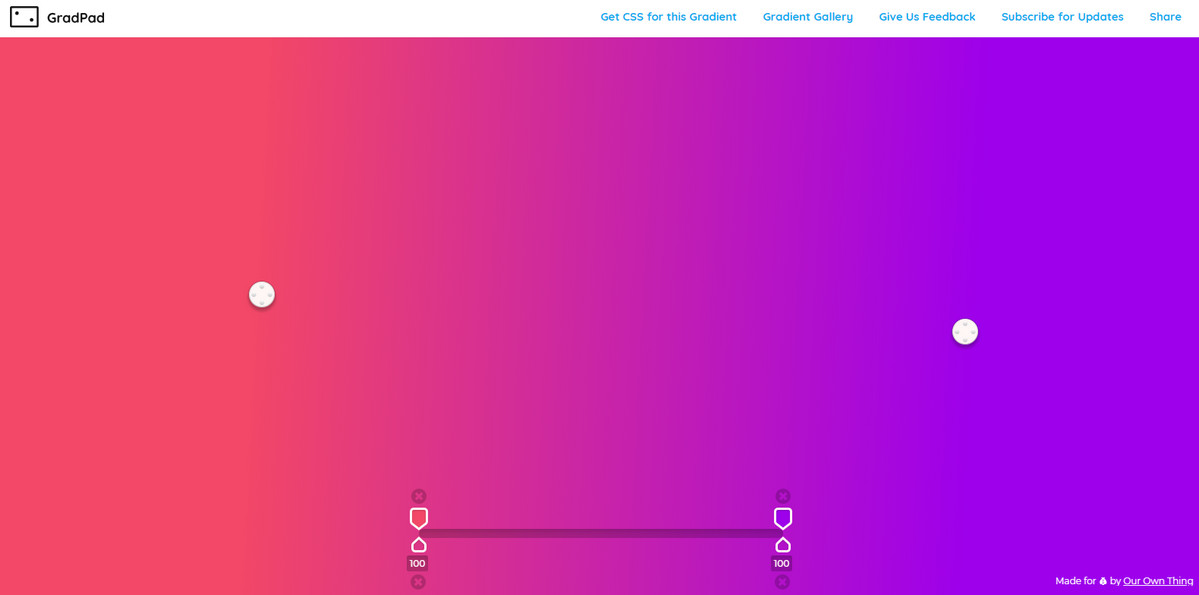The image size is (1199, 595).
Task: Select the left opacity stop marker
Action: (419, 545)
